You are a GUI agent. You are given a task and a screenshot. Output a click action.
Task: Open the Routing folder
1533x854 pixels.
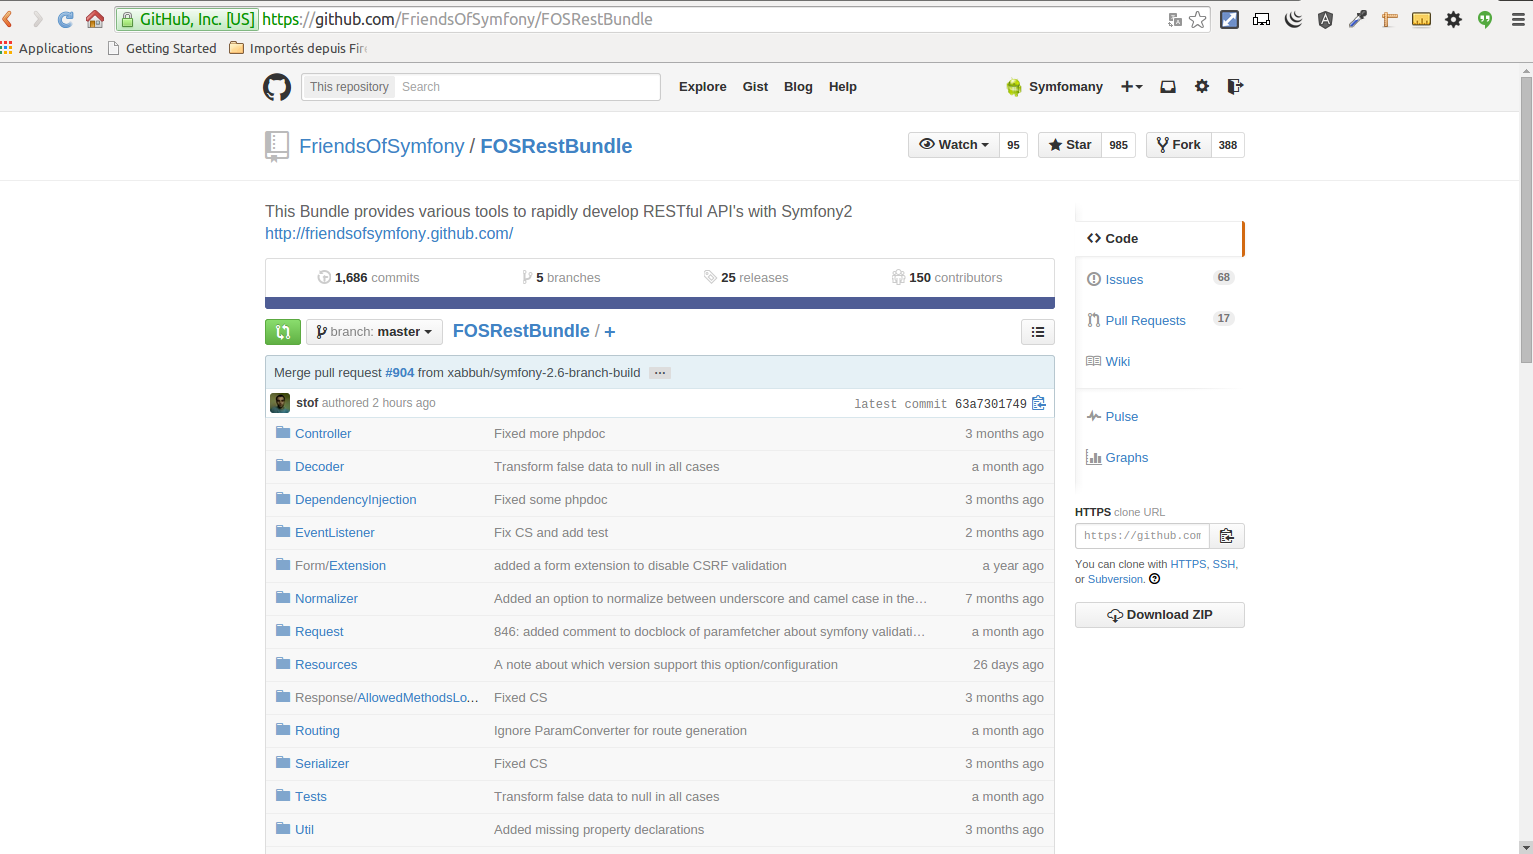click(x=317, y=731)
